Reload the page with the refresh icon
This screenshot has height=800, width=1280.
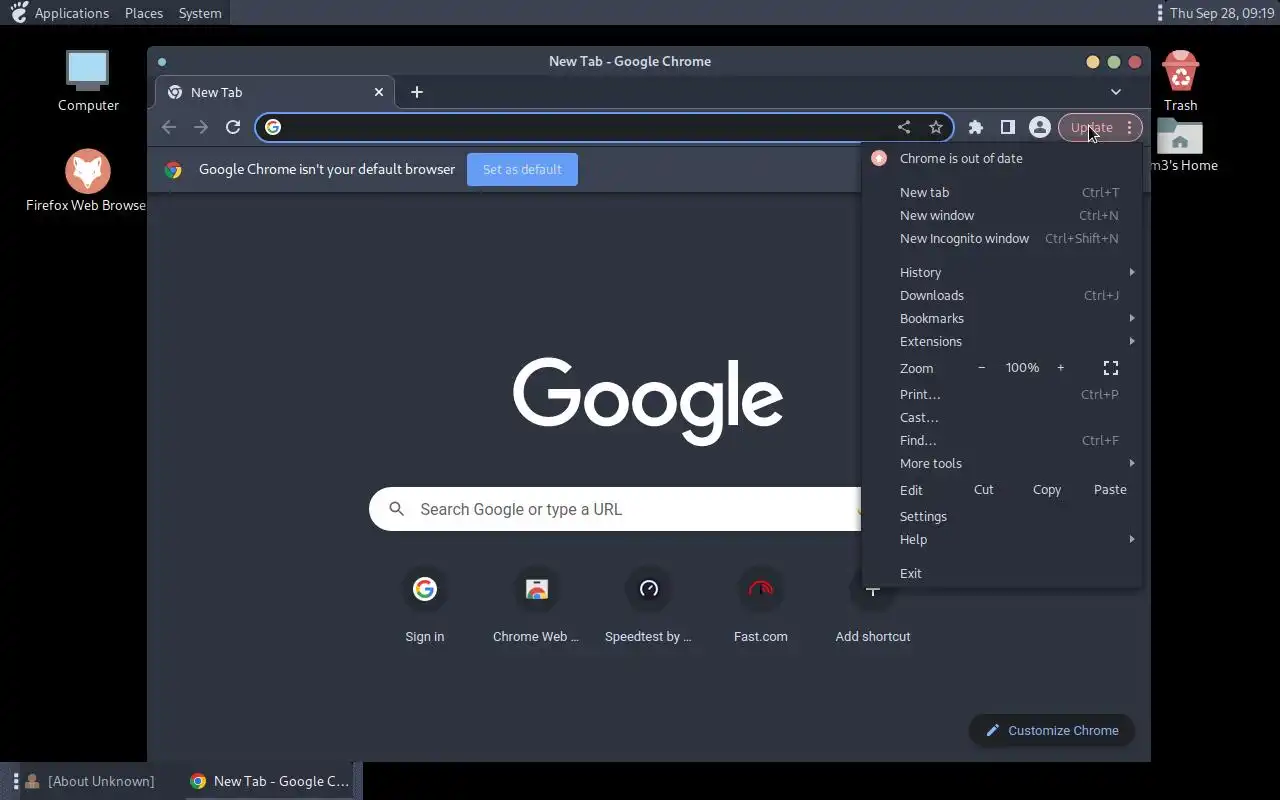tap(233, 127)
